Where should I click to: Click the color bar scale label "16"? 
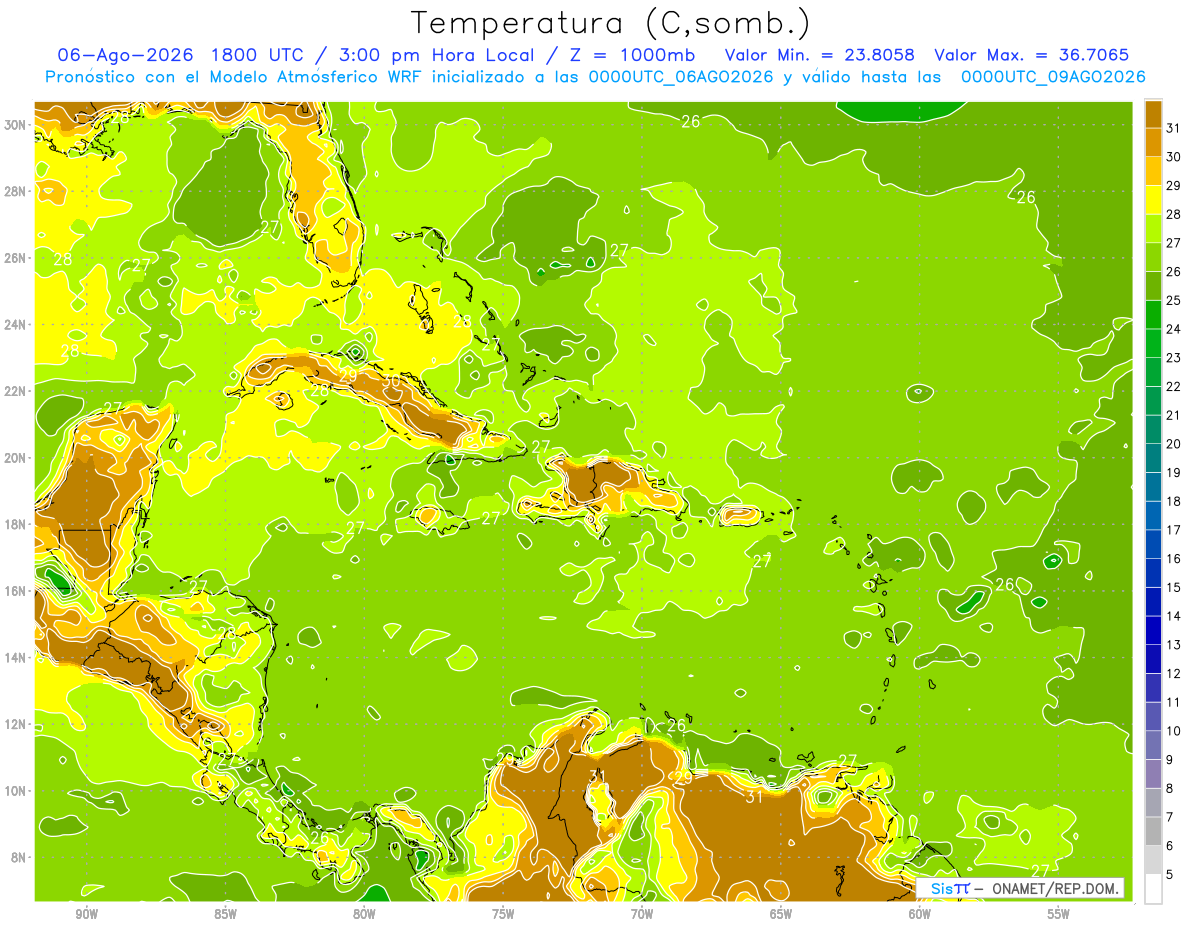pos(1173,559)
